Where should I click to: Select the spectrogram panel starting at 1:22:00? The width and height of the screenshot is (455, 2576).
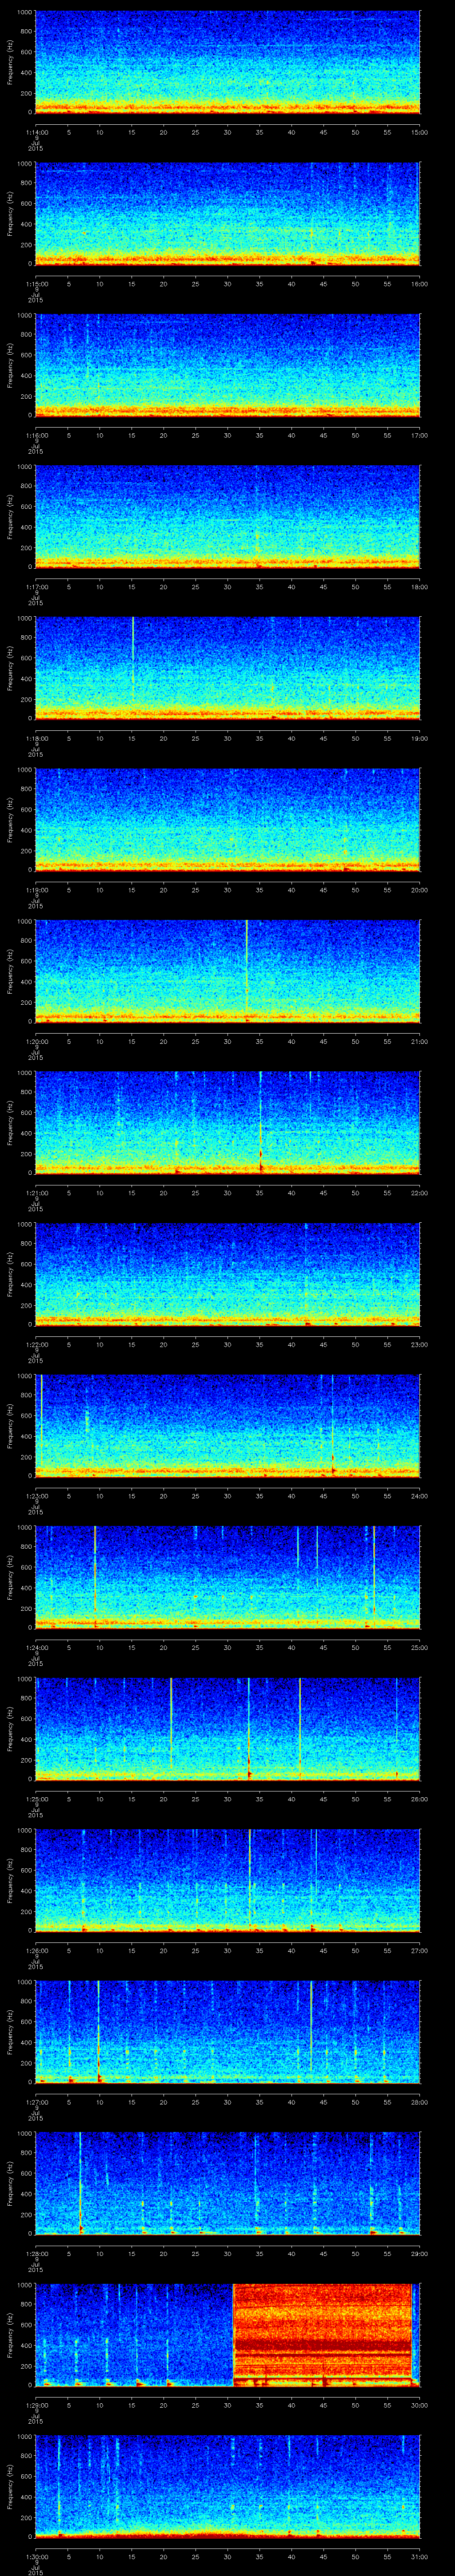click(228, 1274)
